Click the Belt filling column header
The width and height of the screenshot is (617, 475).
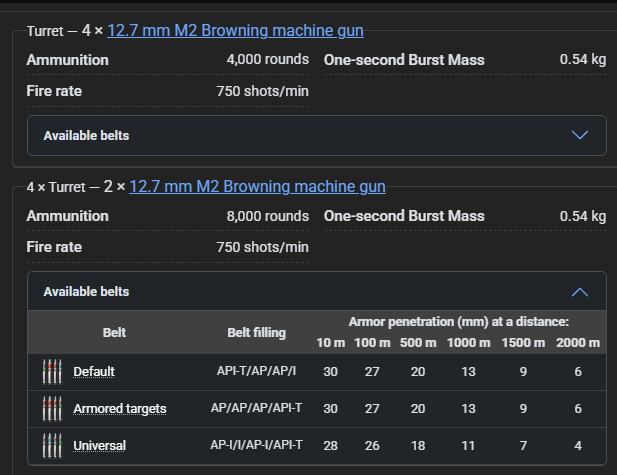257,333
